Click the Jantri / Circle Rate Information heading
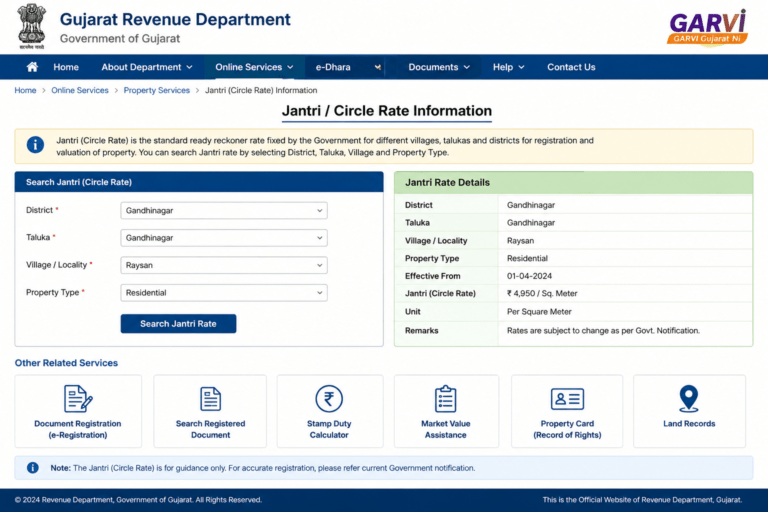768x512 pixels. tap(387, 111)
